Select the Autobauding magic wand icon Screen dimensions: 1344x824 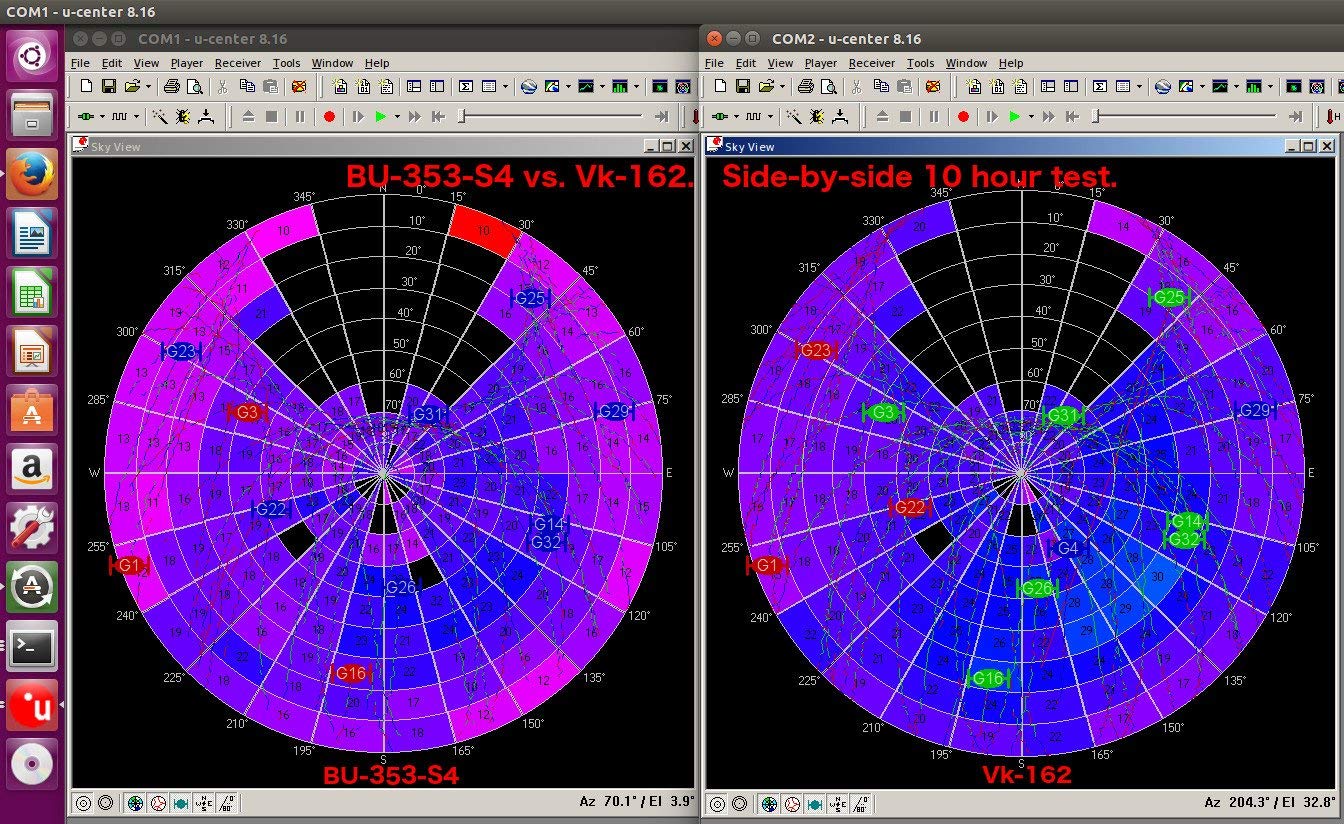(161, 115)
